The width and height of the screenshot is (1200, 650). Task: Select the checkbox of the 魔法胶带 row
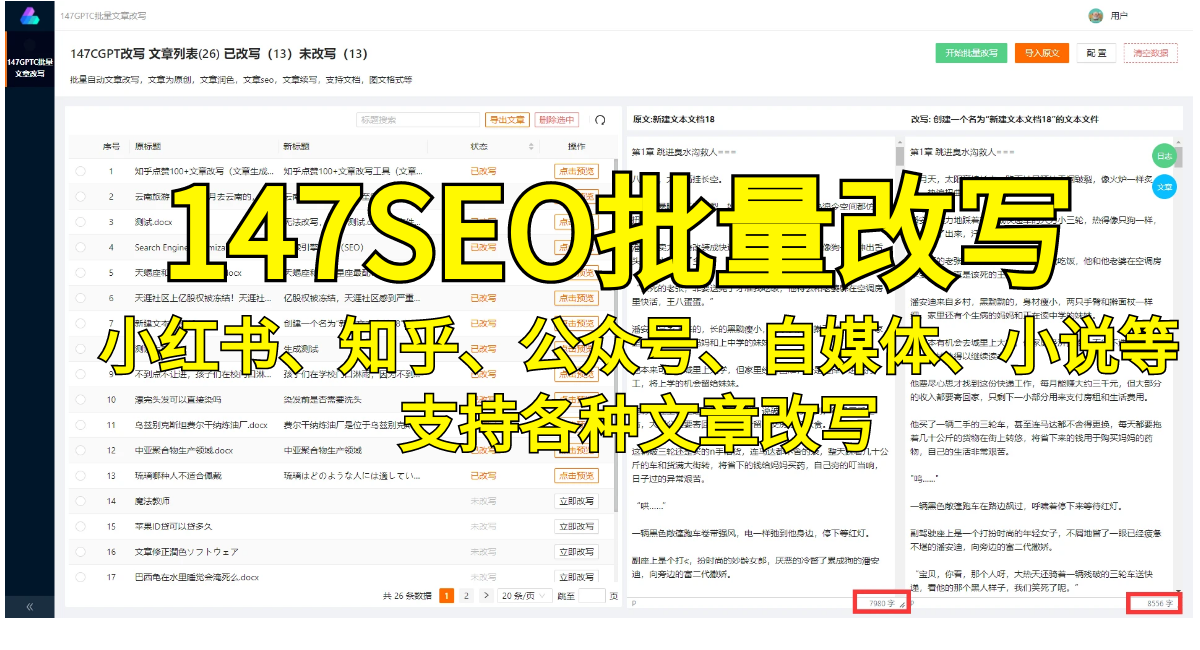click(80, 500)
